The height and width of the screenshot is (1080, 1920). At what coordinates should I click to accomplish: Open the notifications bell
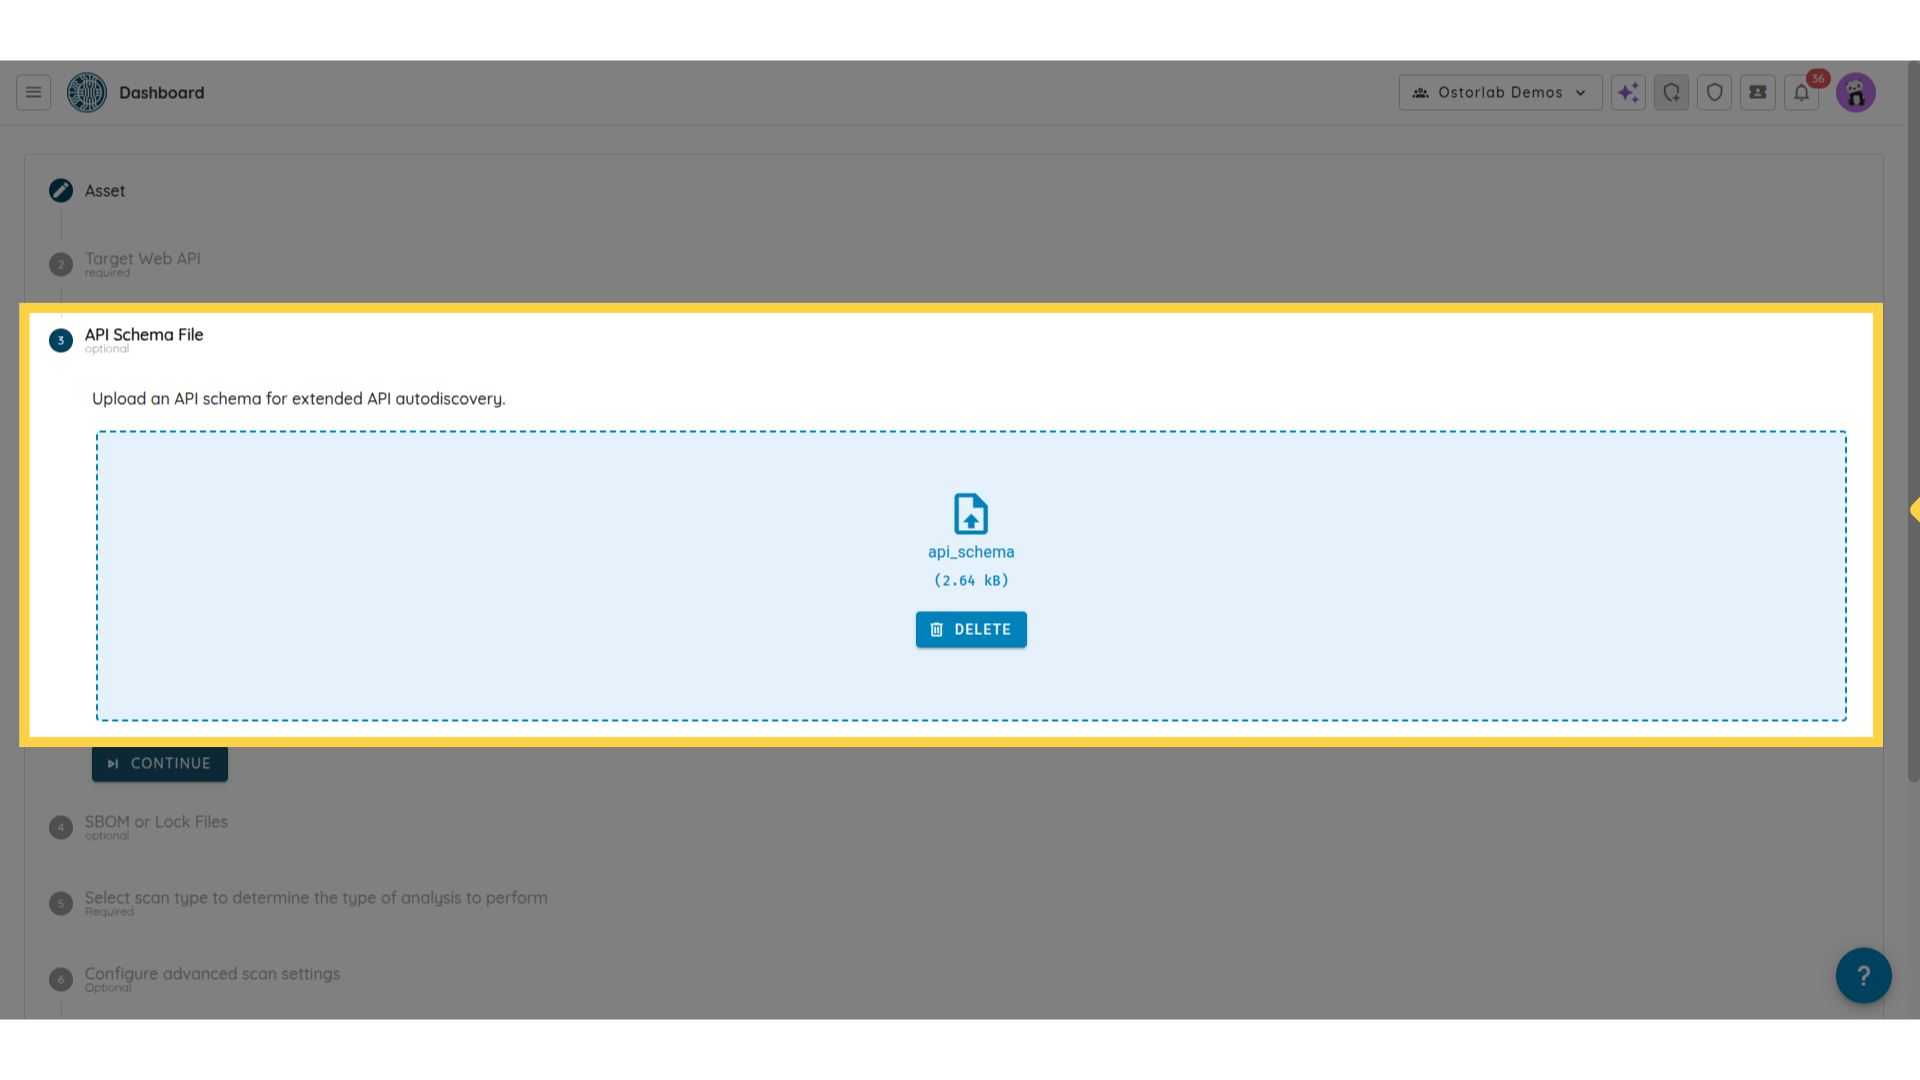[x=1801, y=92]
